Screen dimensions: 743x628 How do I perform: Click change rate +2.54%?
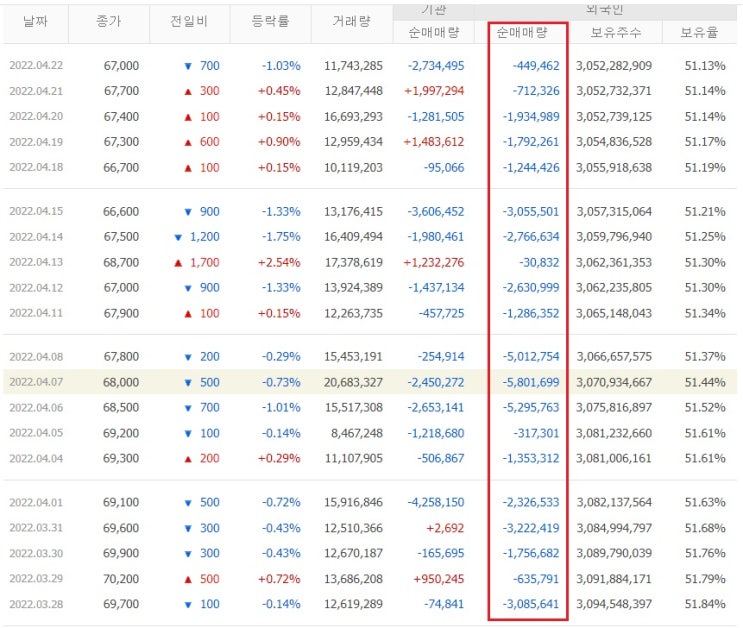pyautogui.click(x=279, y=262)
